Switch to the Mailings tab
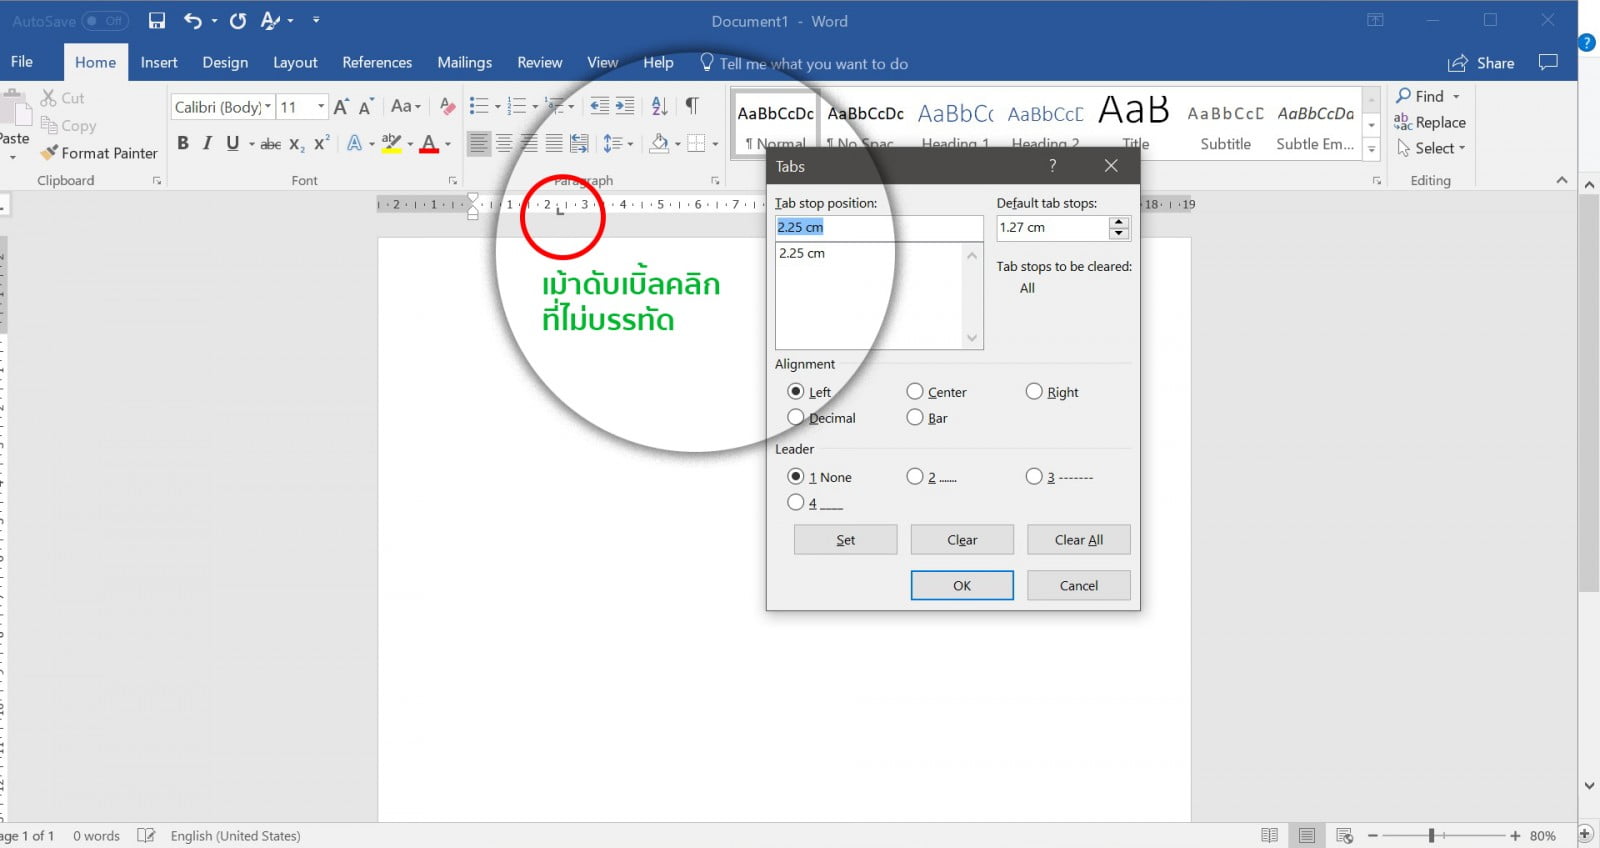Image resolution: width=1600 pixels, height=848 pixels. [464, 62]
